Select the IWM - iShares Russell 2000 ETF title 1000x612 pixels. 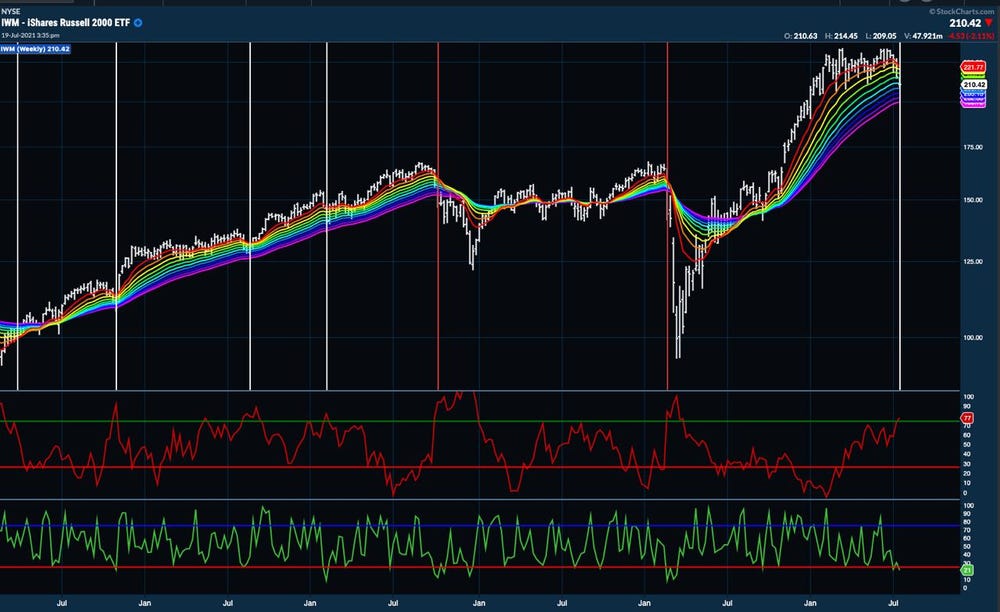click(66, 22)
